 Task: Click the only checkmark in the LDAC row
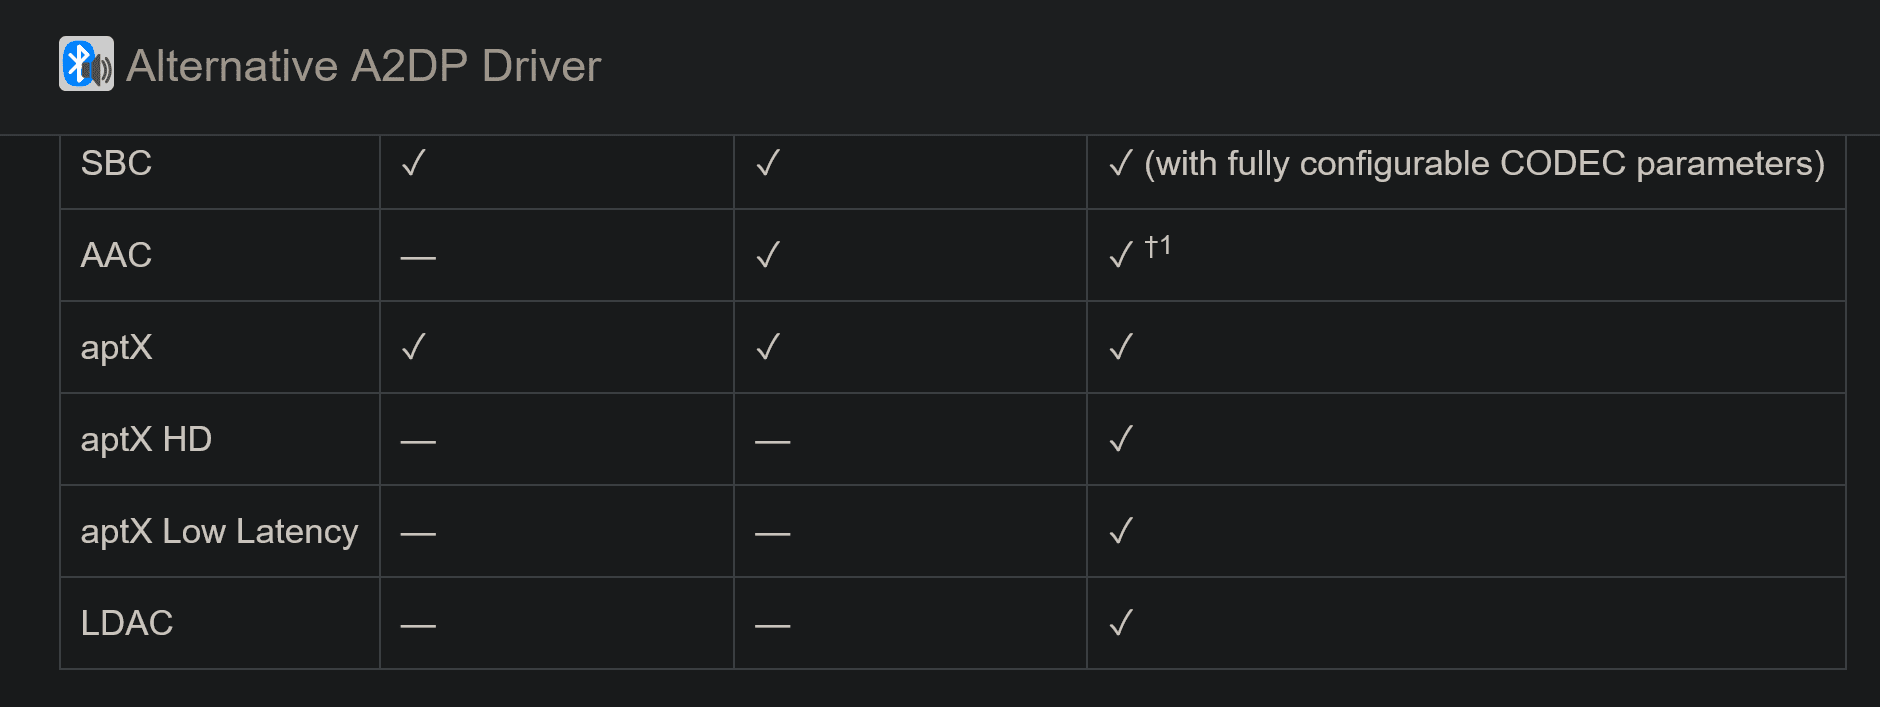coord(1120,623)
